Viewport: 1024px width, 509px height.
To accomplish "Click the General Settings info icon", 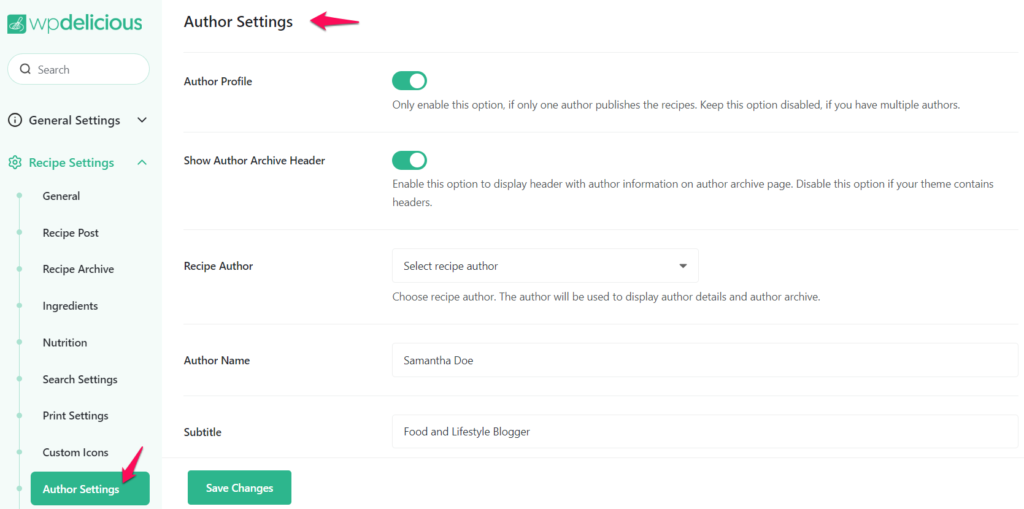I will pyautogui.click(x=14, y=120).
